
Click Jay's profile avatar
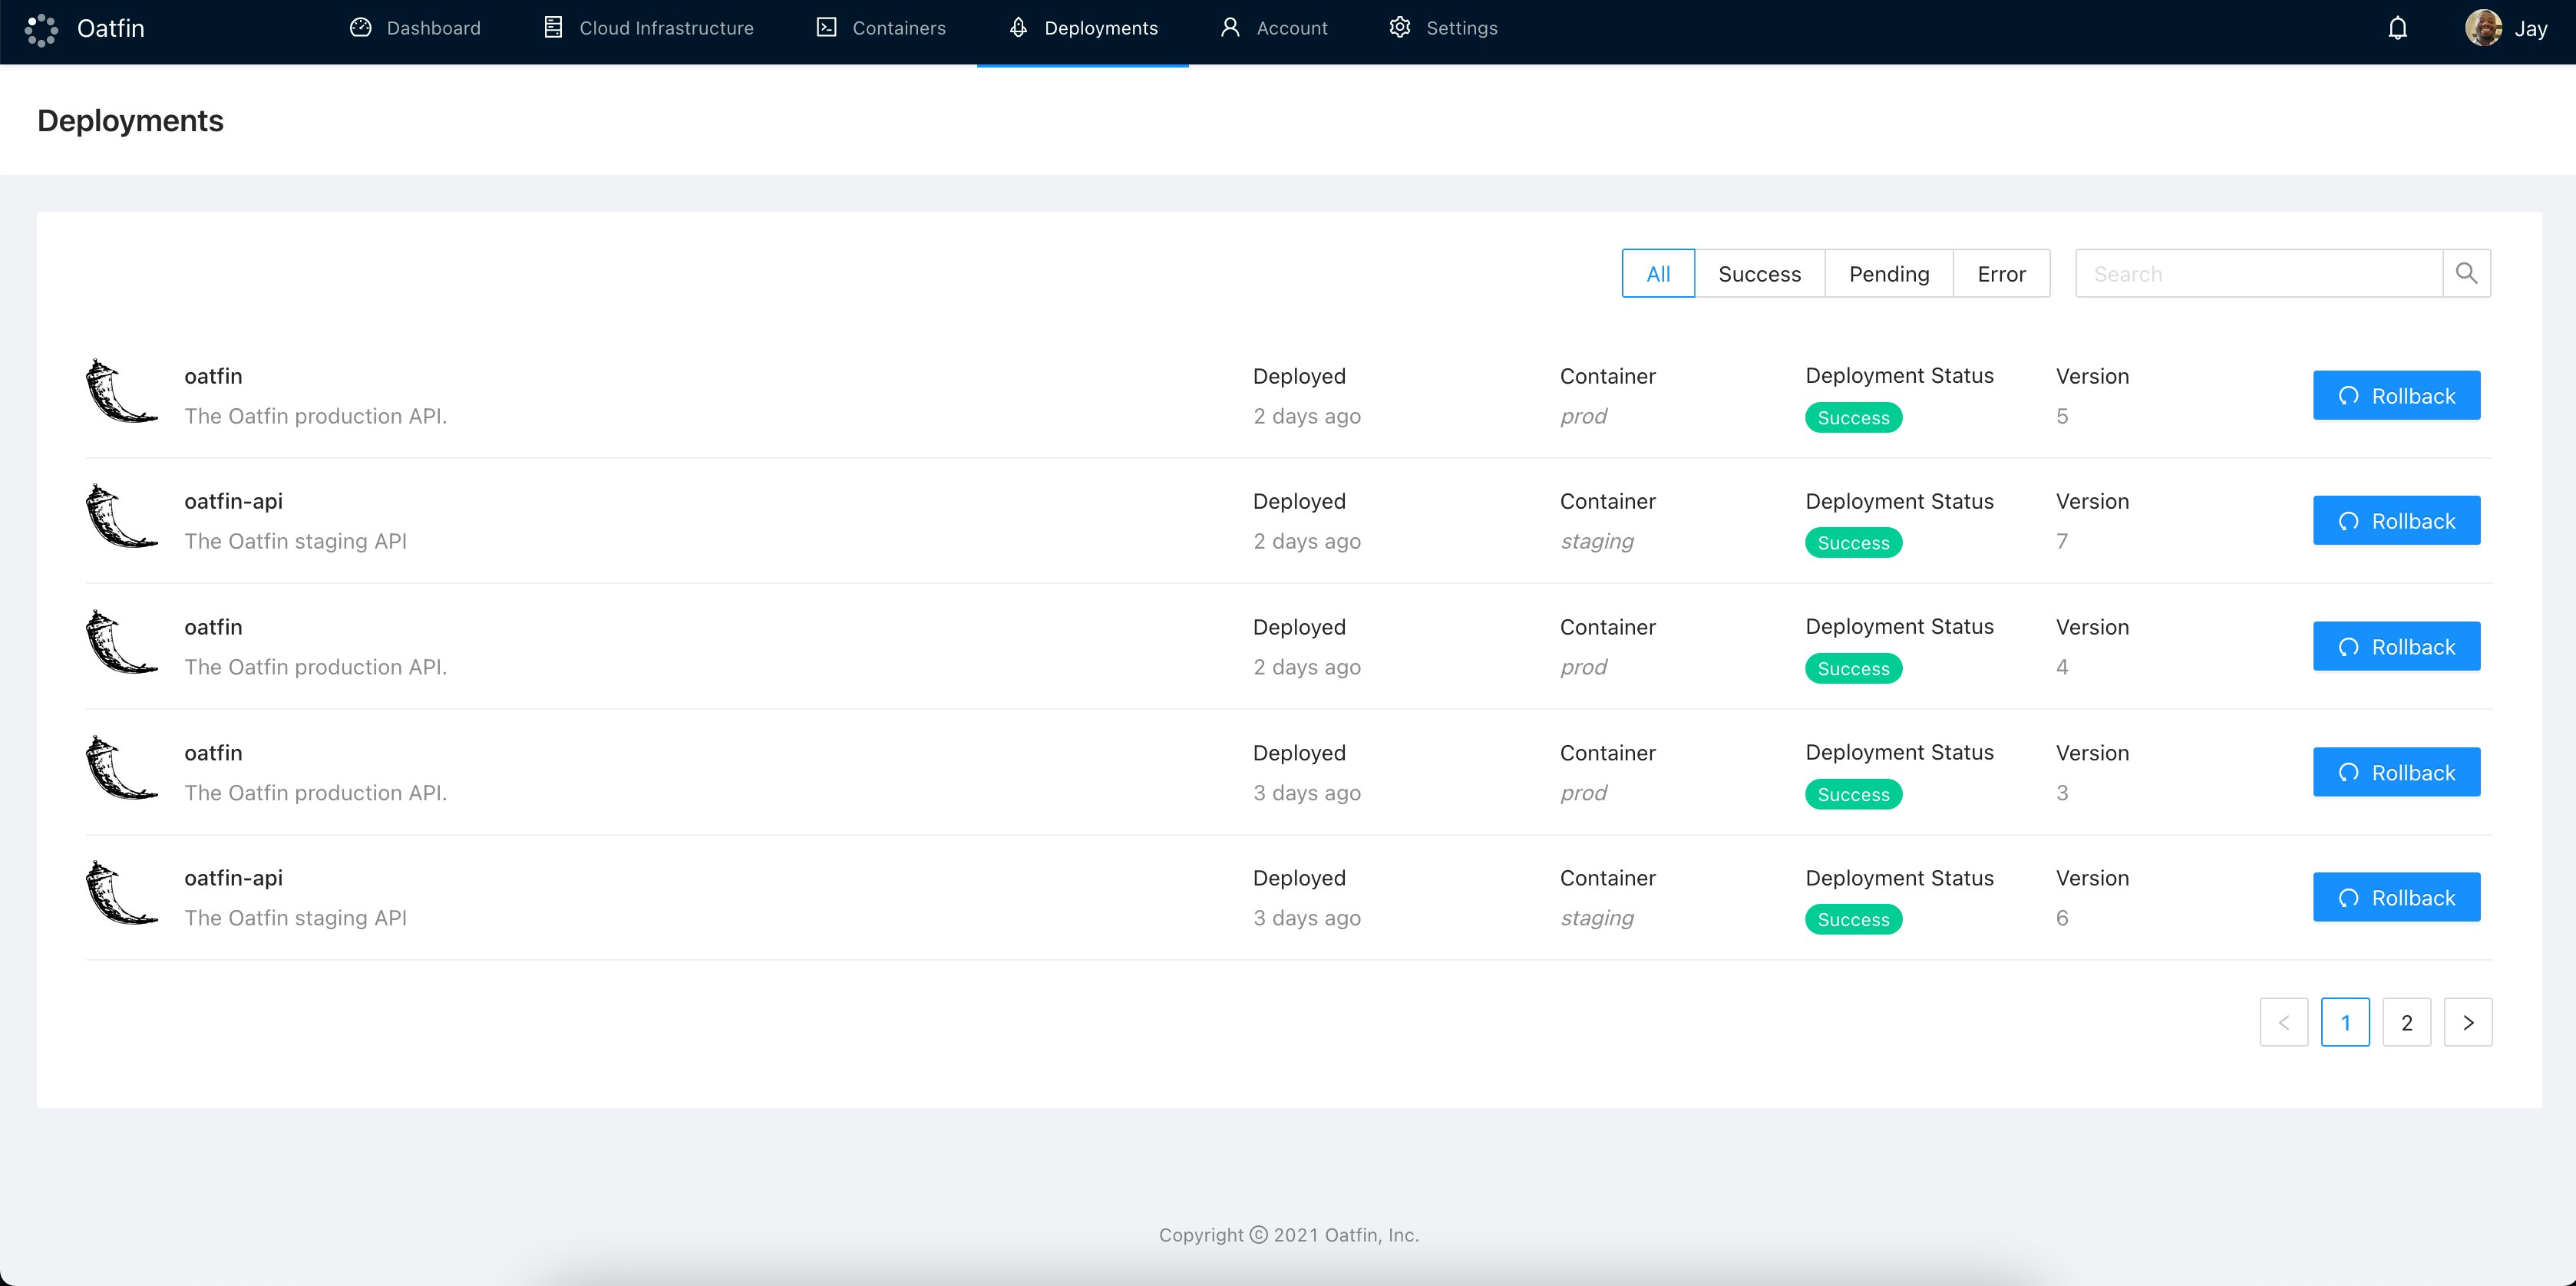point(2483,28)
